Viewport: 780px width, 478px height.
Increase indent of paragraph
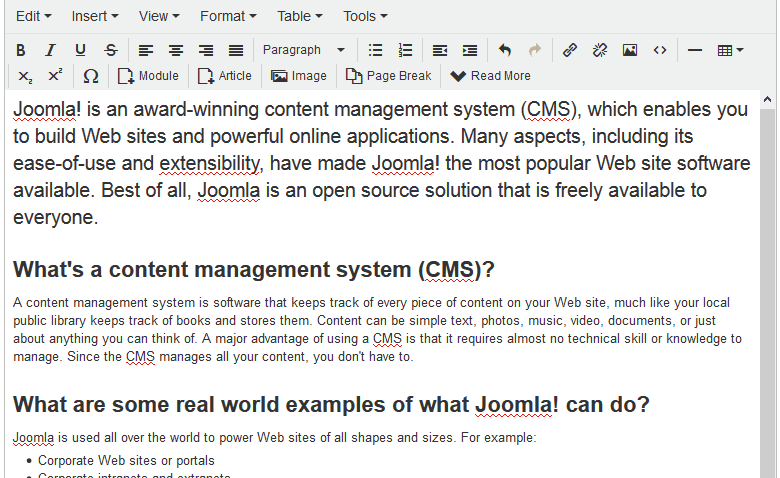tap(470, 50)
